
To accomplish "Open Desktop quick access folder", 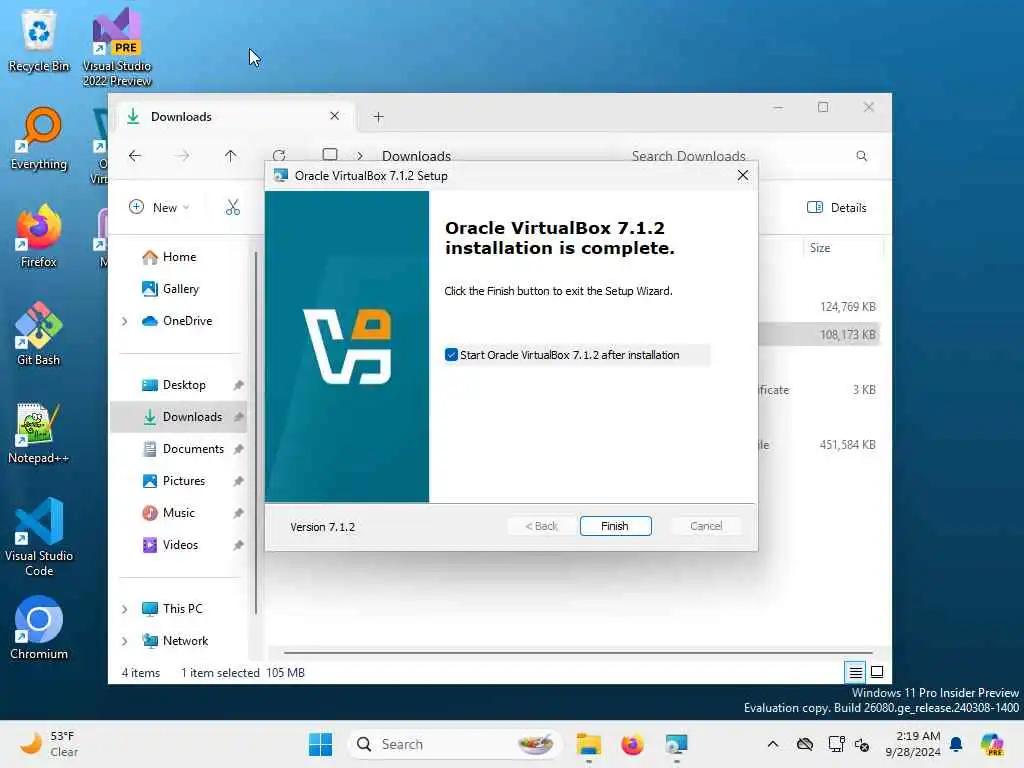I will pyautogui.click(x=183, y=385).
